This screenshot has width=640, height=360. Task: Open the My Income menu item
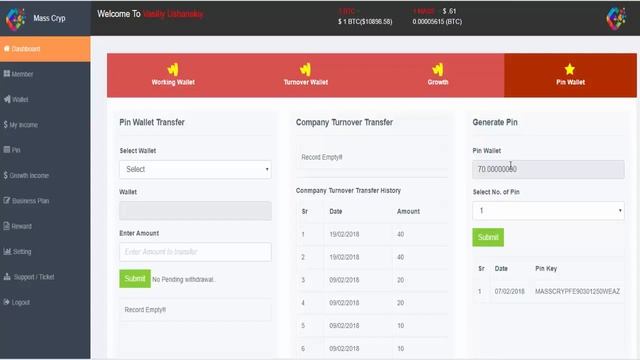pos(45,124)
